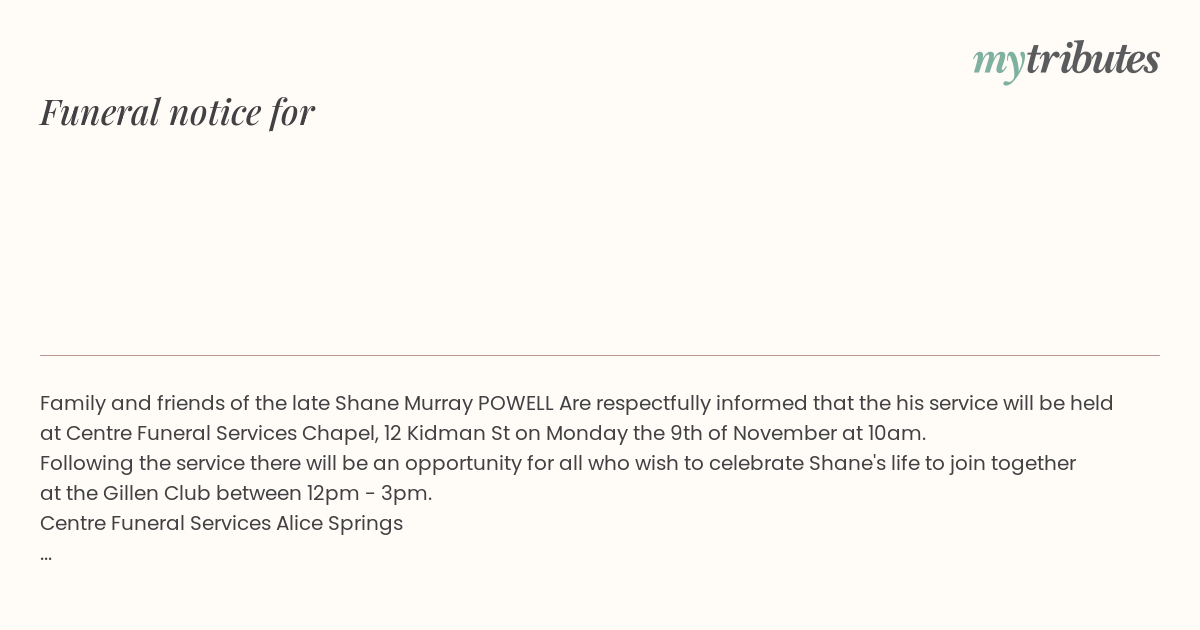The height and width of the screenshot is (630, 1200).
Task: Click the "tributes" word in the logo
Action: (1093, 59)
